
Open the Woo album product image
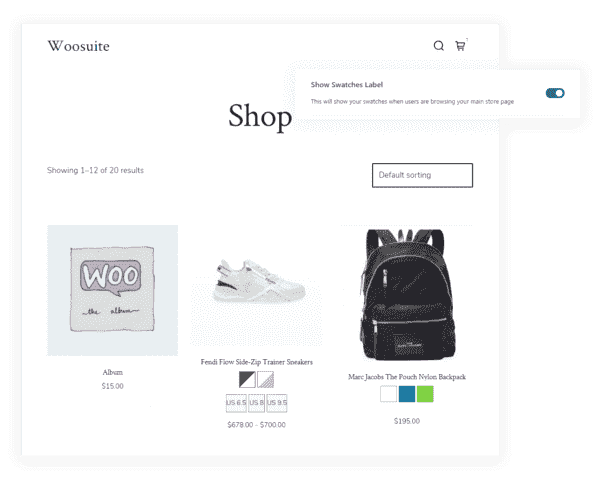[x=112, y=291]
